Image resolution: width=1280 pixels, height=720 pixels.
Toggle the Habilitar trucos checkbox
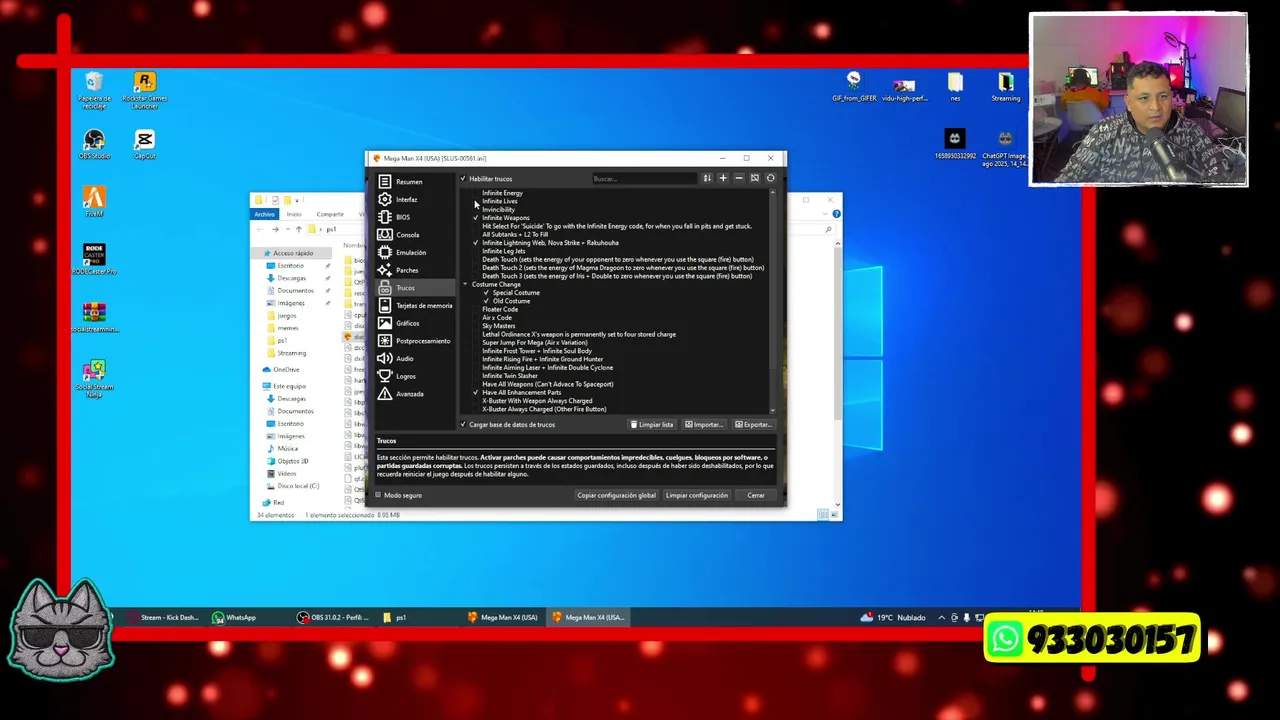[x=463, y=179]
